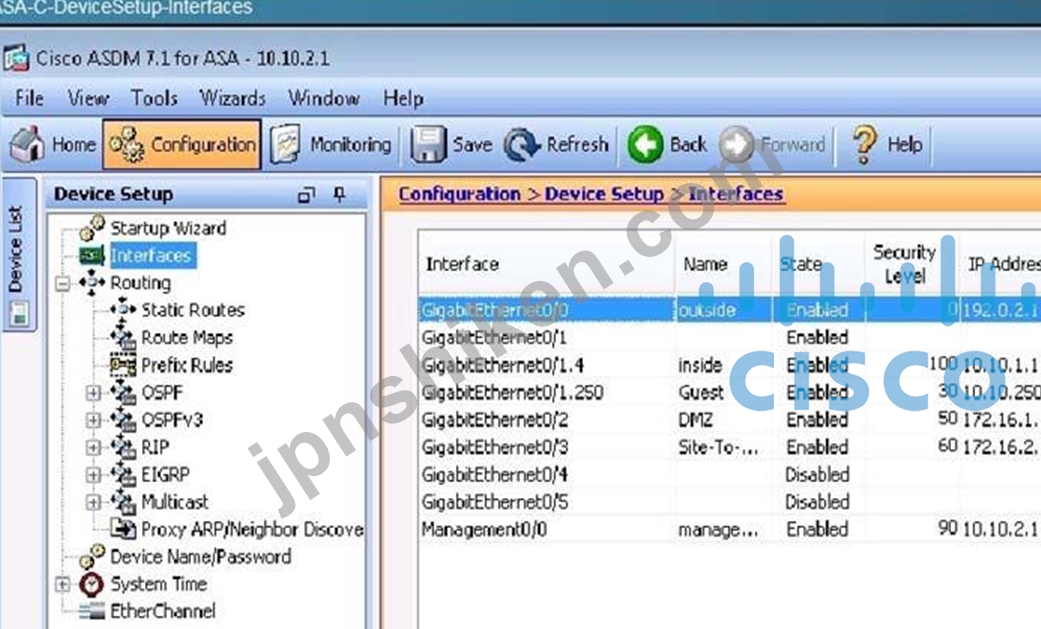Open the File menu
Image resolution: width=1041 pixels, height=629 pixels.
pos(29,98)
